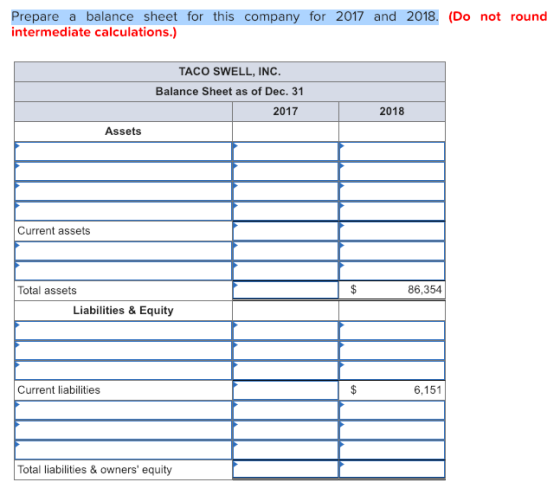Open second account label dropdown under Liabilities & Equity

[x=123, y=351]
